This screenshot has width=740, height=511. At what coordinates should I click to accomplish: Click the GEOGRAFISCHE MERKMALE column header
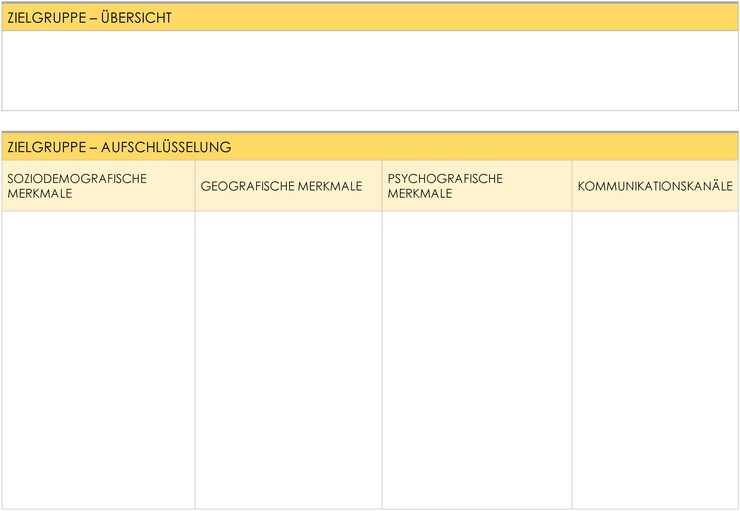[288, 186]
